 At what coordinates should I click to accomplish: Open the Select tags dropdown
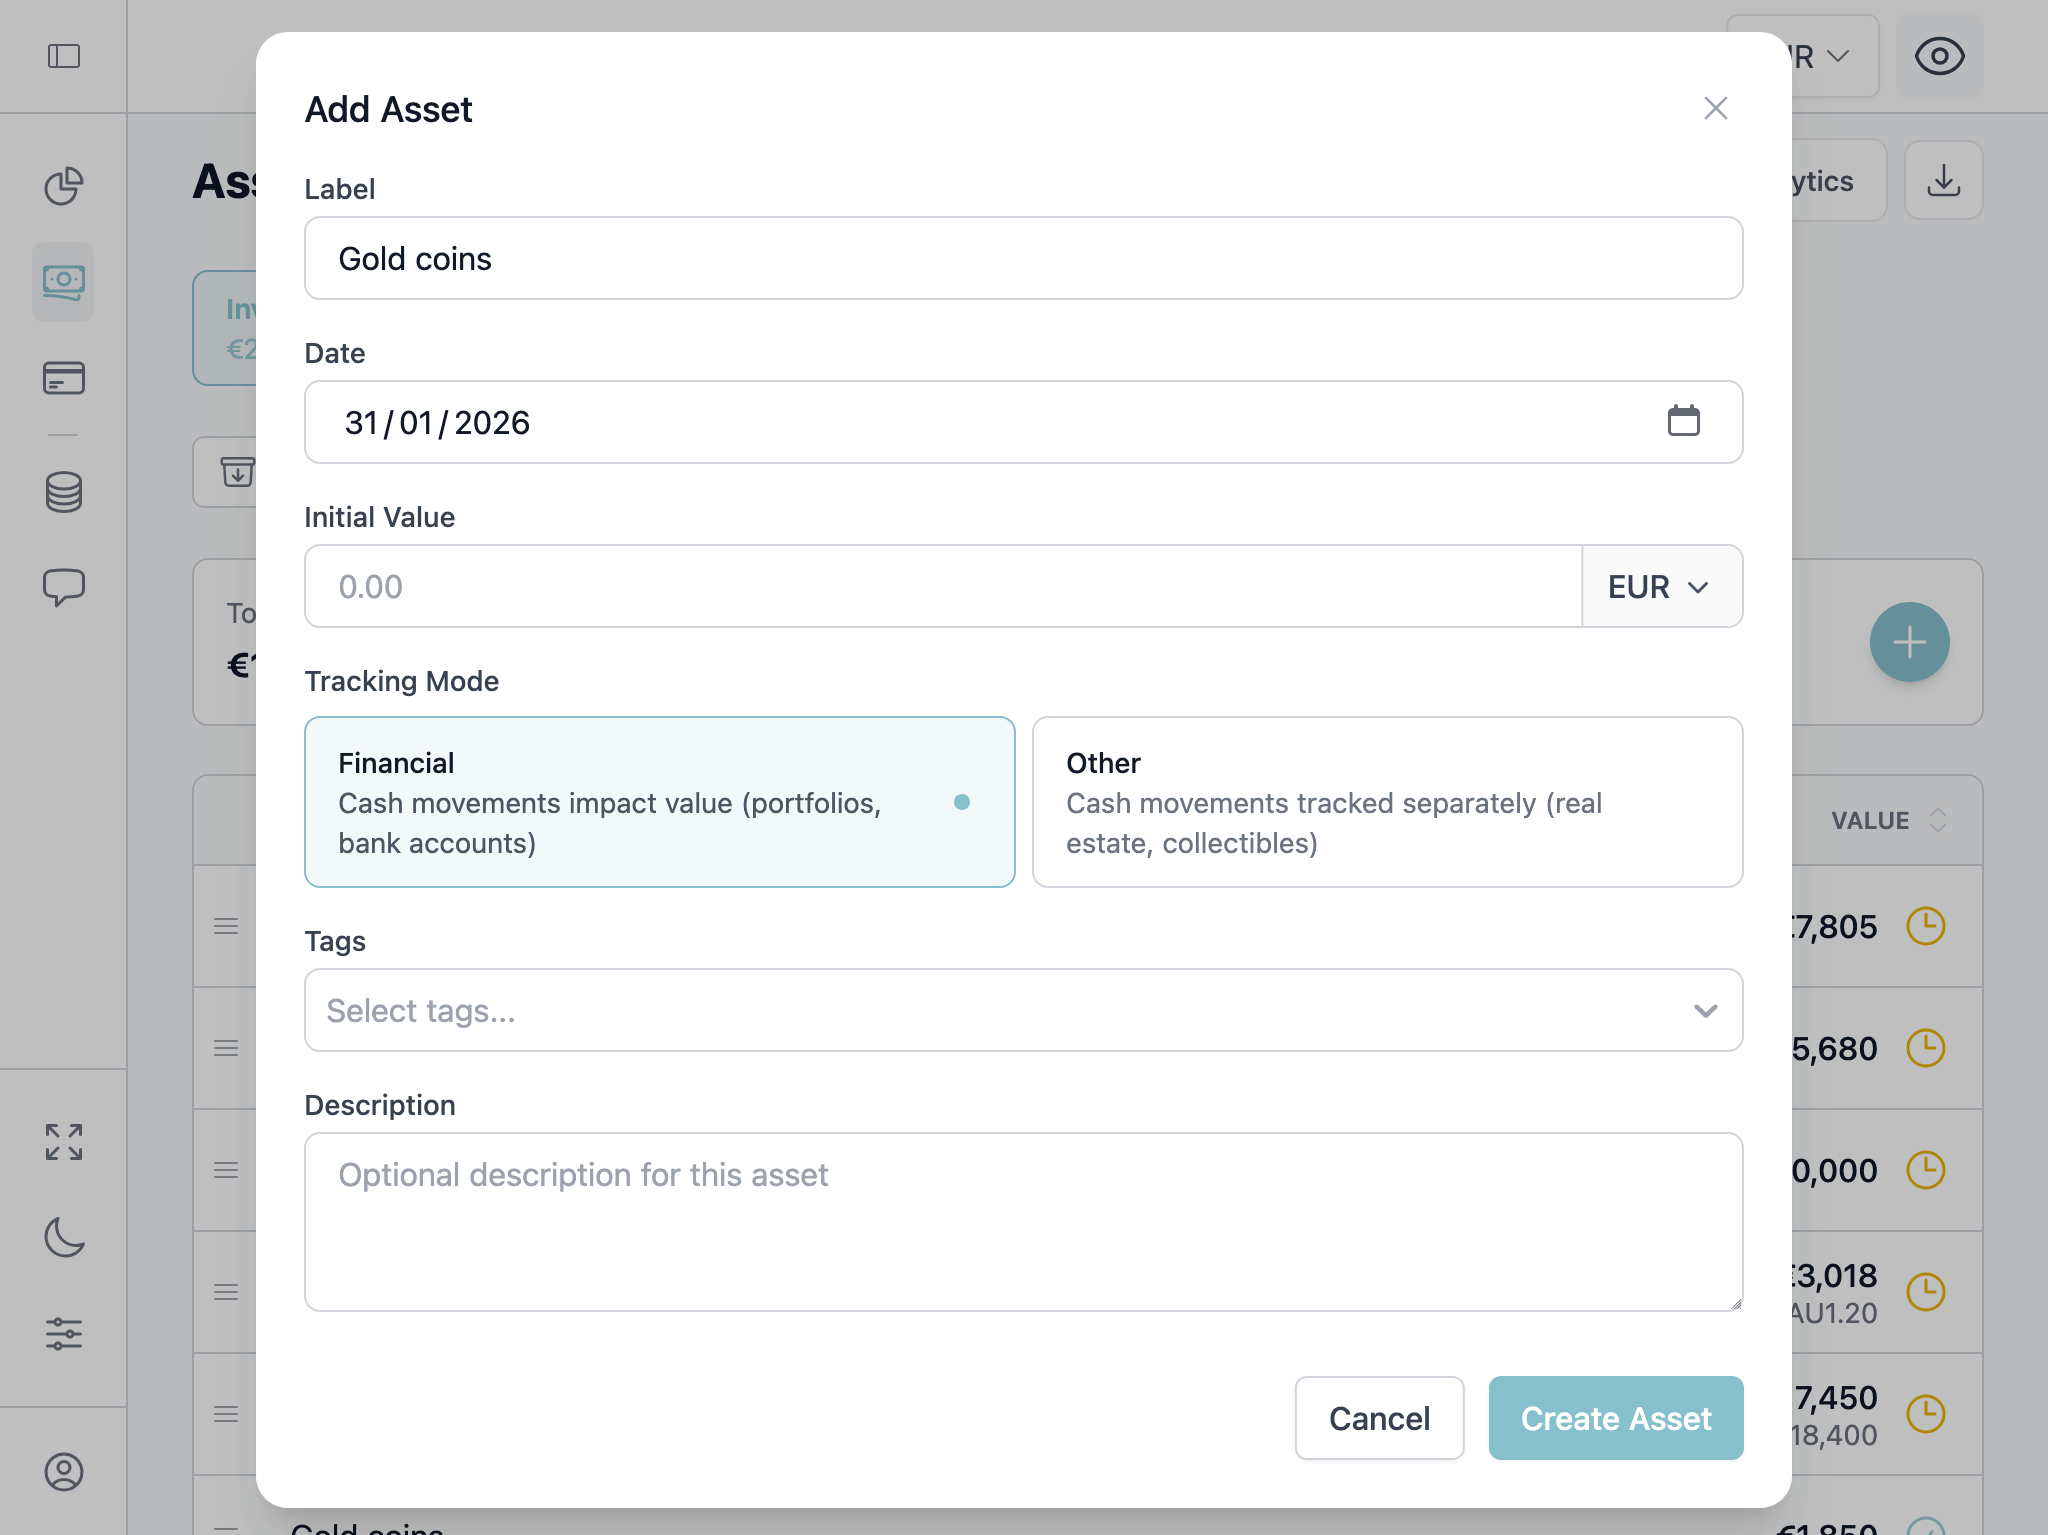1022,1010
